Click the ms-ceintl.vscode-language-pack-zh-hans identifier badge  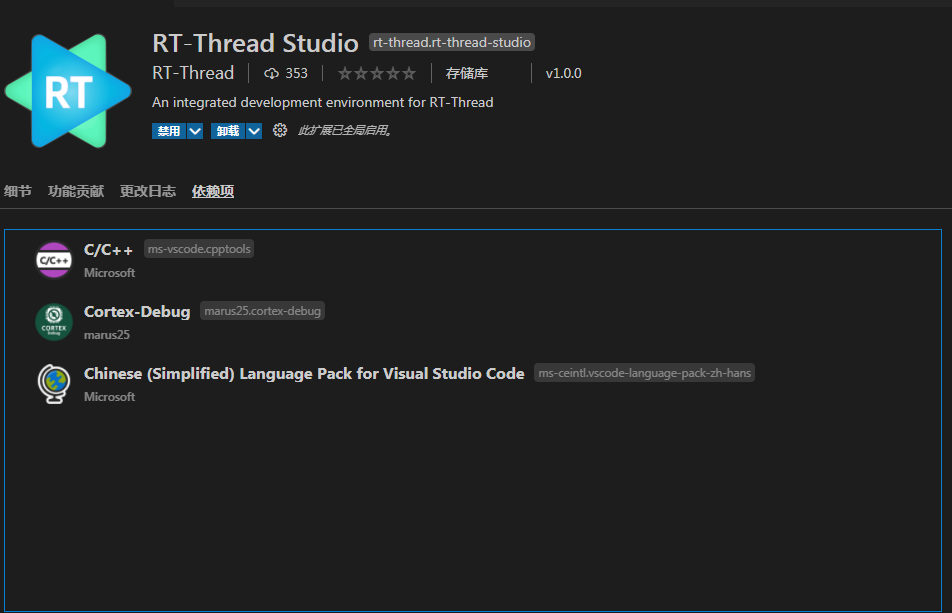[644, 373]
